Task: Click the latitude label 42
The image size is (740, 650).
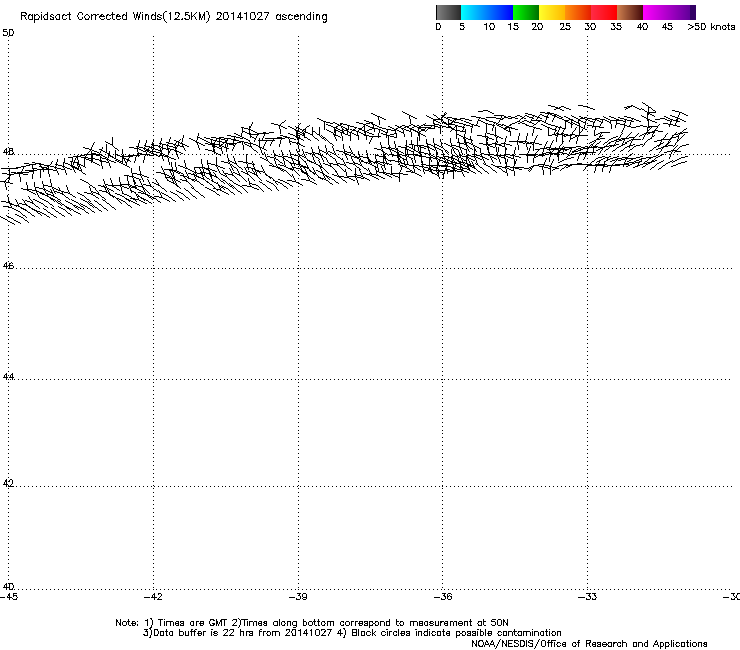Action: point(8,483)
